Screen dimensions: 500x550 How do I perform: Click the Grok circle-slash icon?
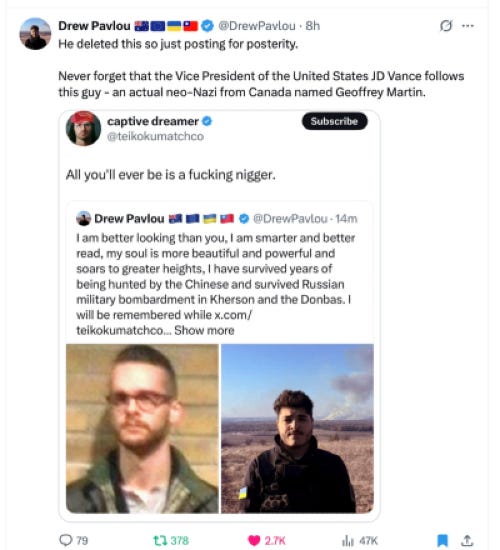coord(446,26)
